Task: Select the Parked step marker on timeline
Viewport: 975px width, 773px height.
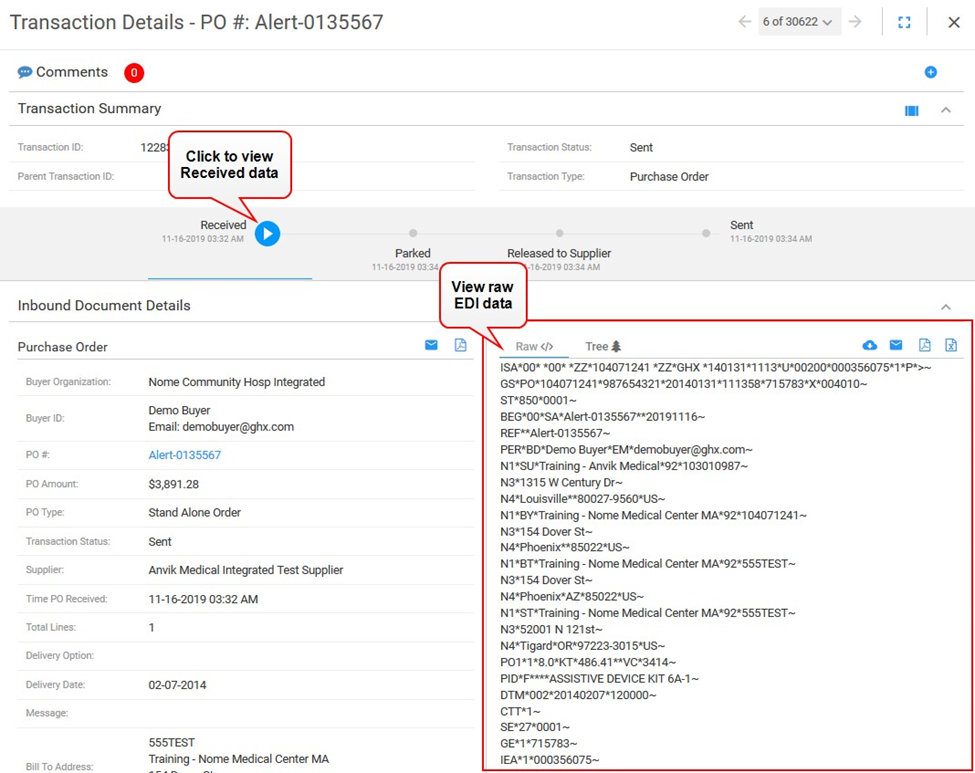Action: [413, 233]
